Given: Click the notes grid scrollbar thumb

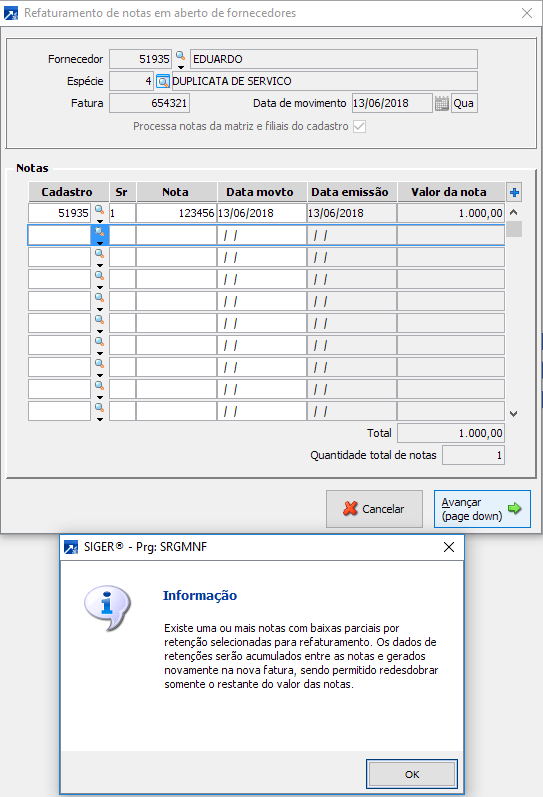Looking at the screenshot, I should pyautogui.click(x=514, y=229).
